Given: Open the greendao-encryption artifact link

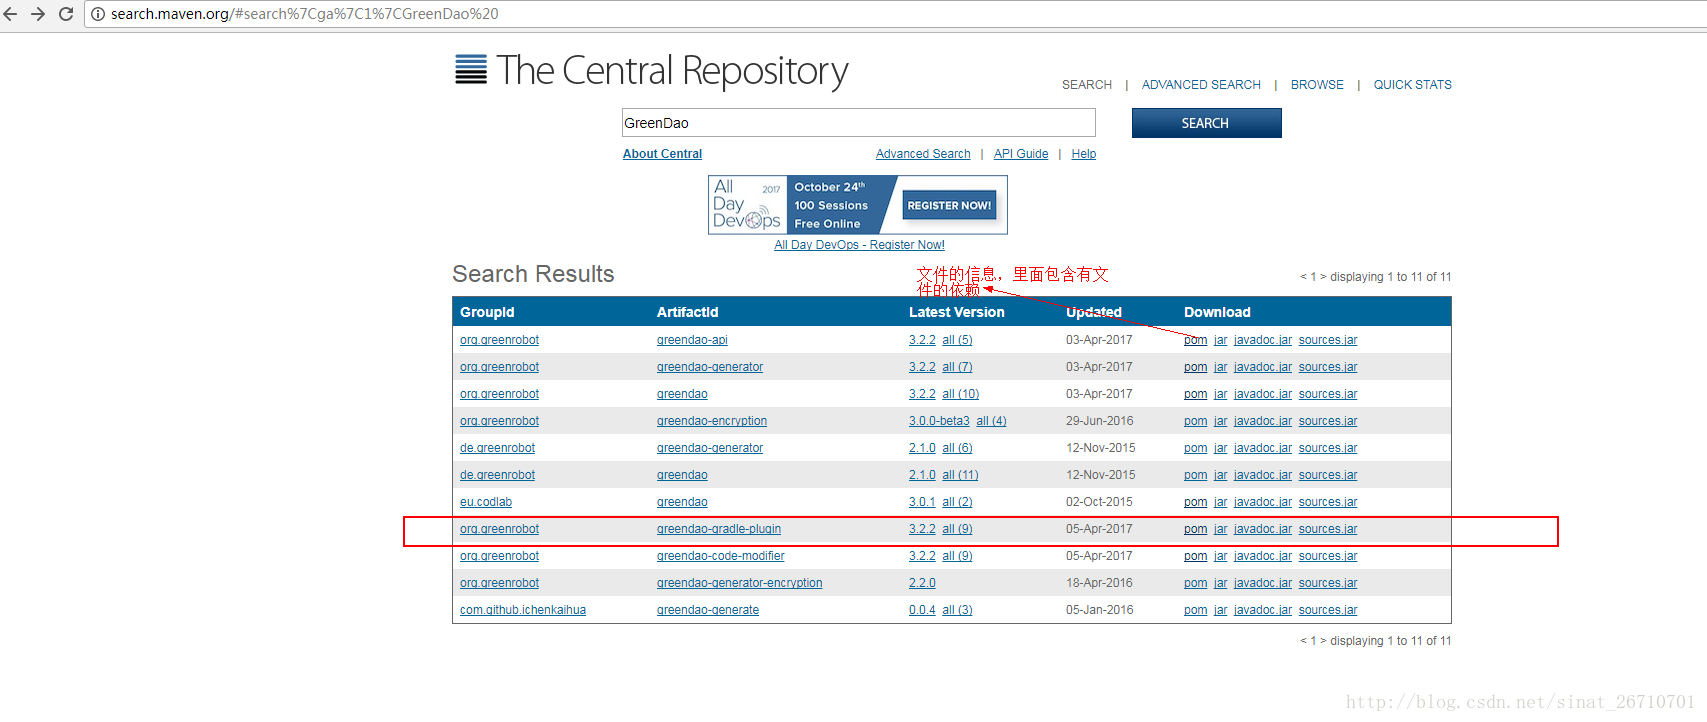Looking at the screenshot, I should tap(712, 421).
